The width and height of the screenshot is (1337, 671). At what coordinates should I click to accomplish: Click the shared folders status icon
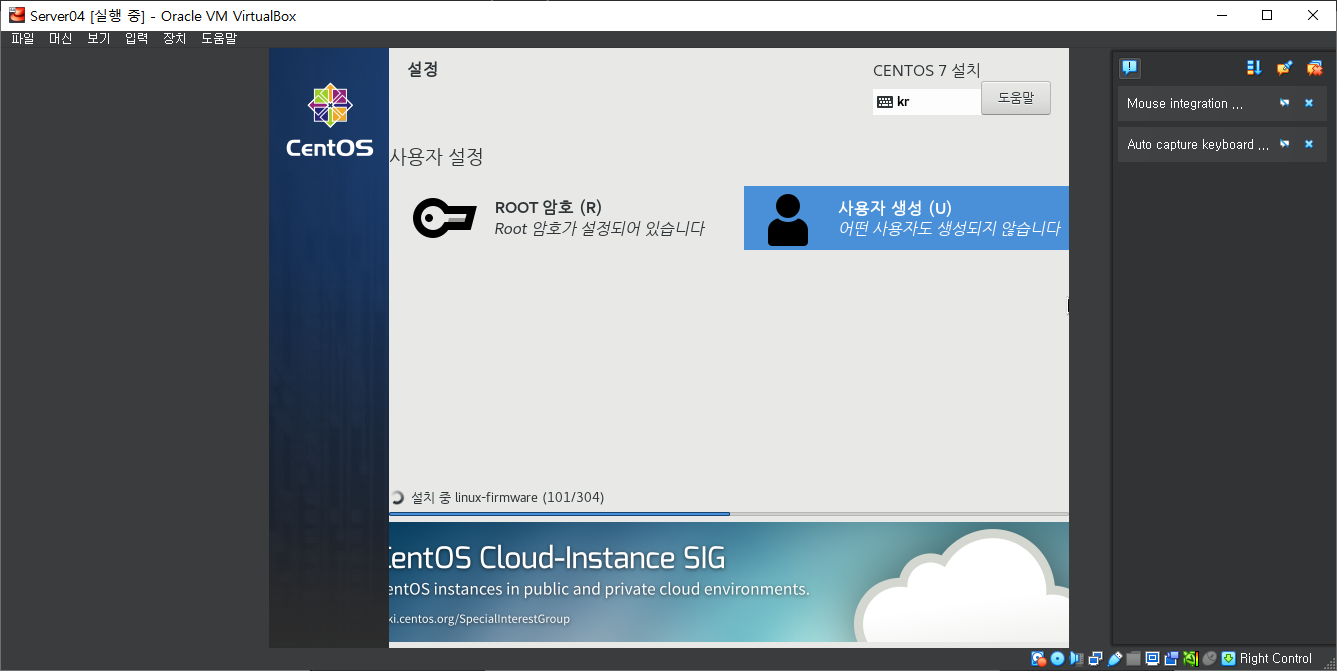pos(1133,658)
